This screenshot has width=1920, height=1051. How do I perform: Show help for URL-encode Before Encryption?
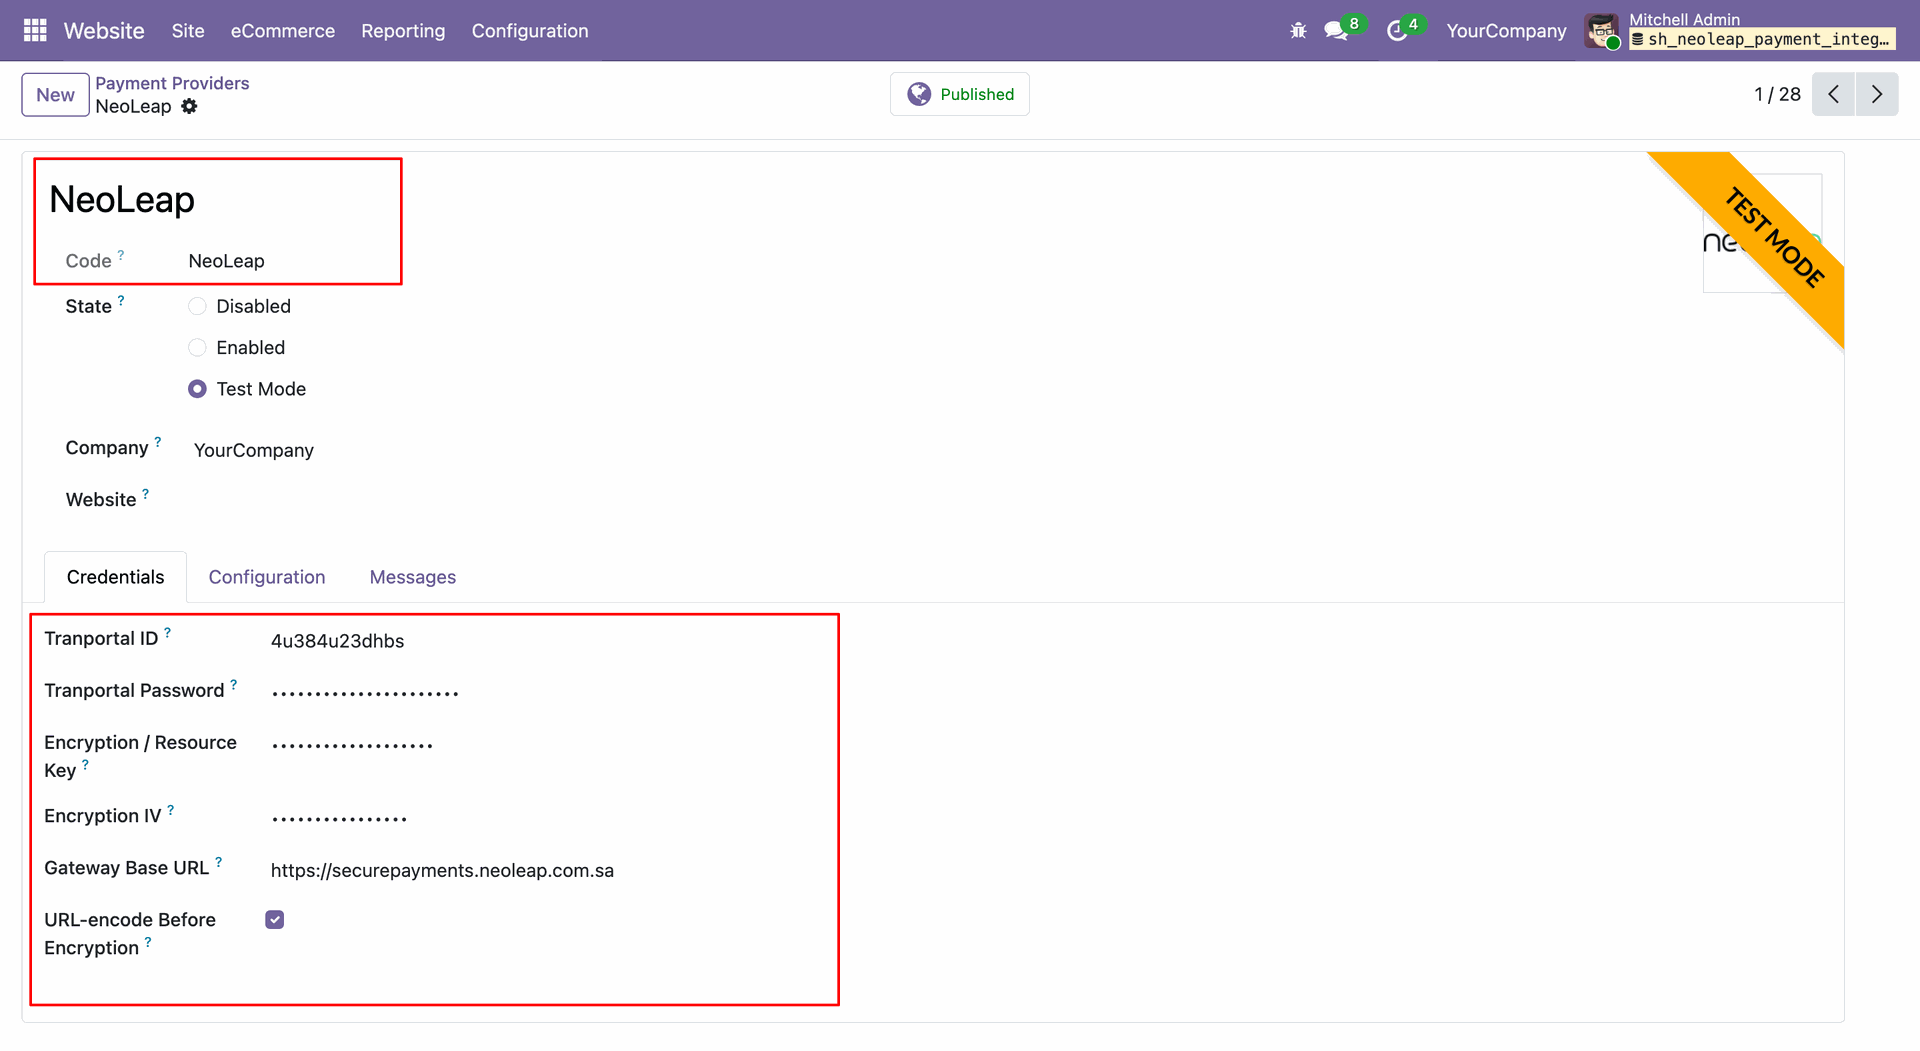[148, 941]
